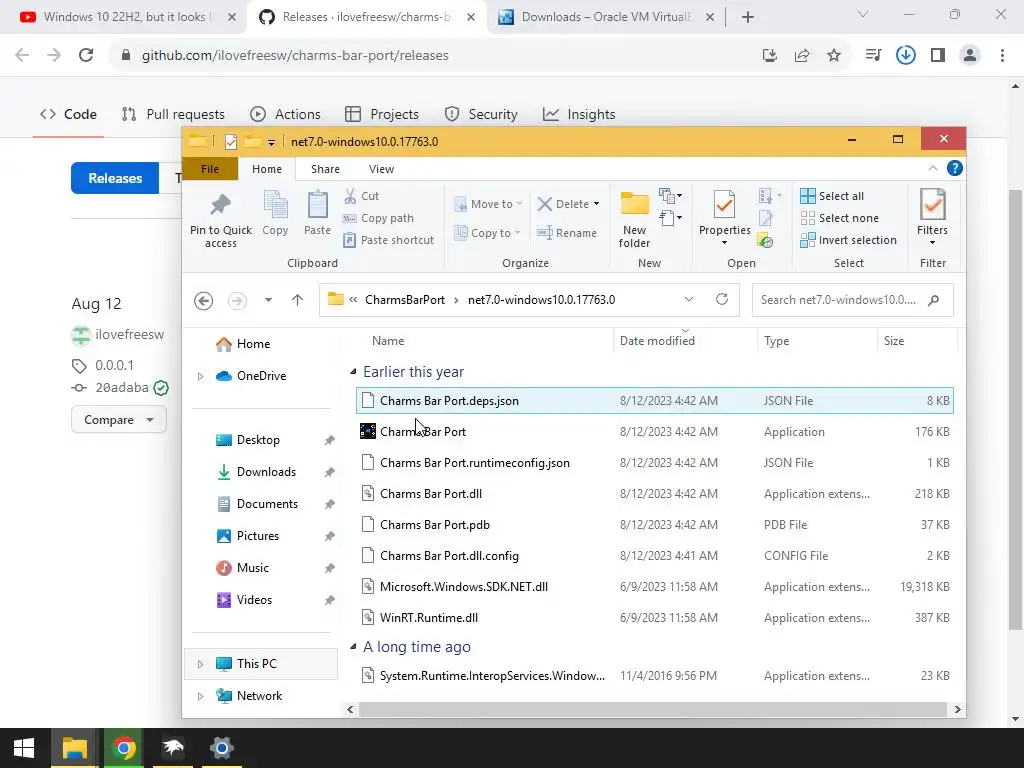Viewport: 1024px width, 768px height.
Task: Click the Copy ribbon icon
Action: tap(275, 205)
